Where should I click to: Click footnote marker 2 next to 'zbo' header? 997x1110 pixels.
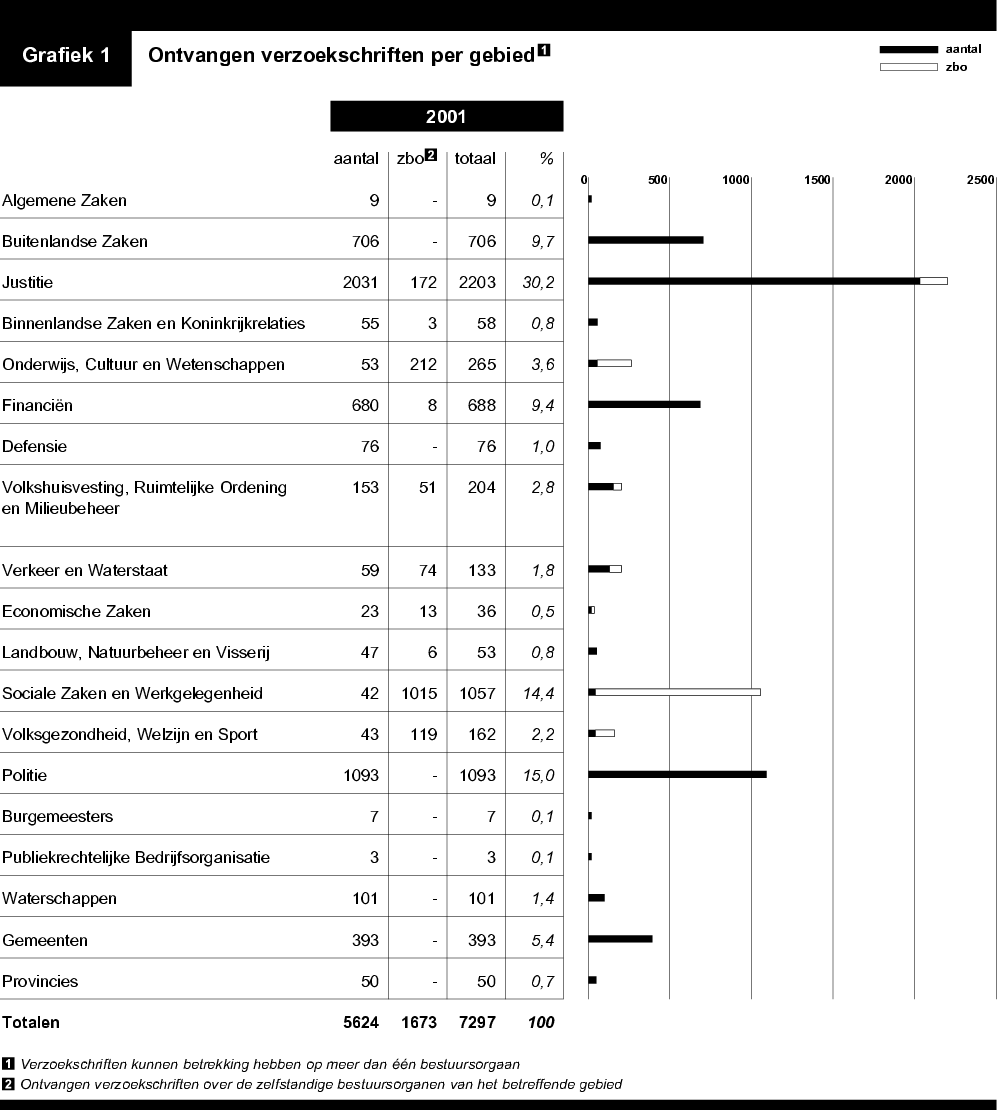pos(430,153)
